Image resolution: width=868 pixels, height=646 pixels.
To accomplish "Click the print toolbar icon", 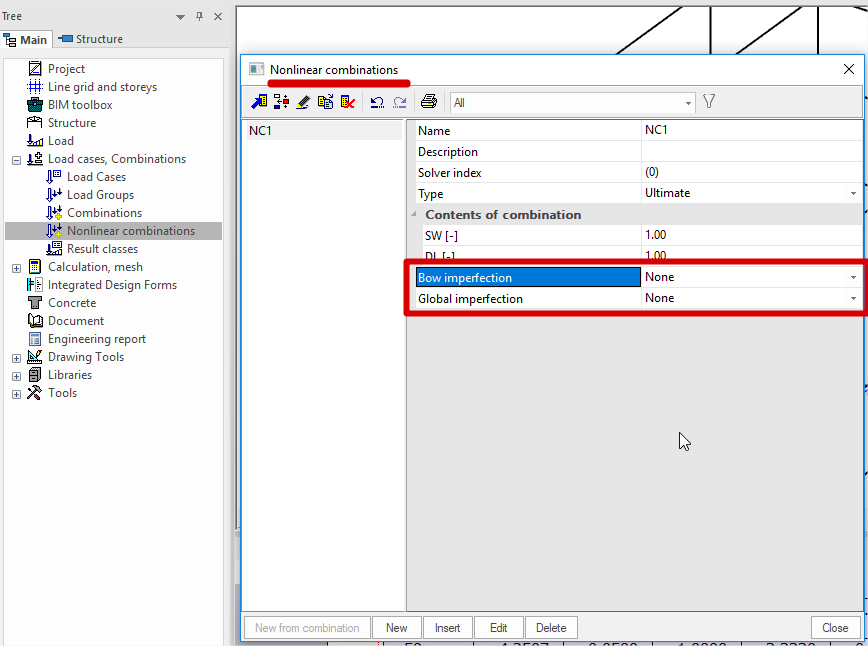I will (429, 102).
